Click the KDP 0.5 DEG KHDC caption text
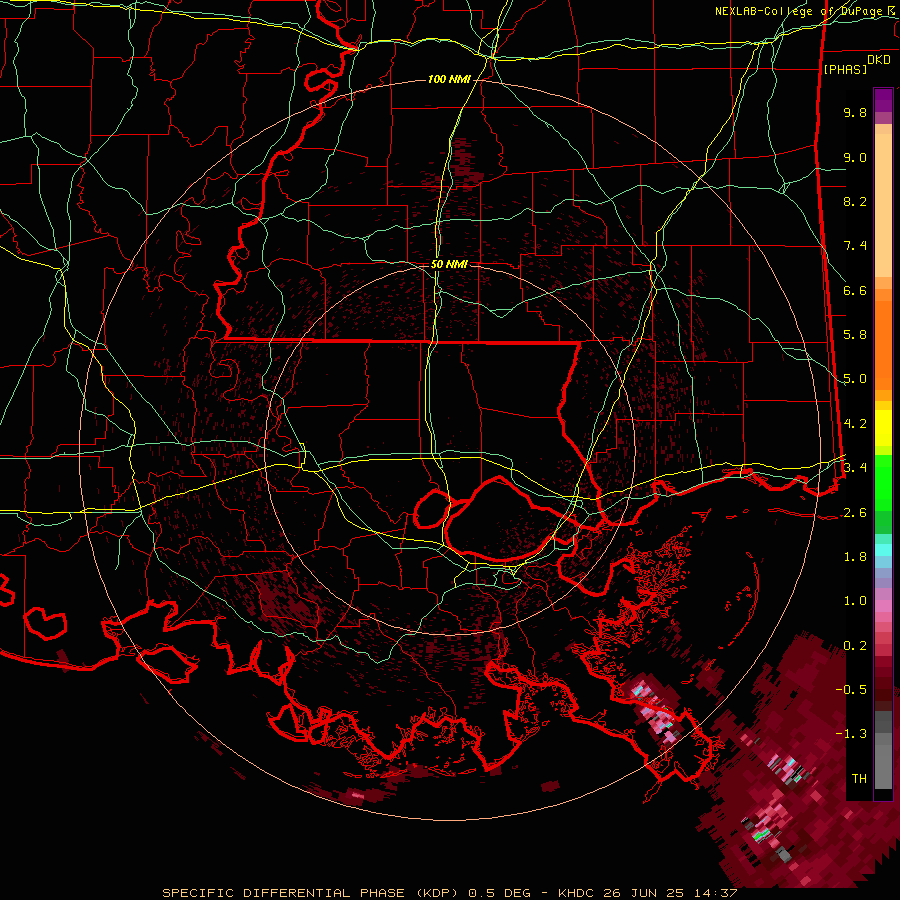 [449, 893]
